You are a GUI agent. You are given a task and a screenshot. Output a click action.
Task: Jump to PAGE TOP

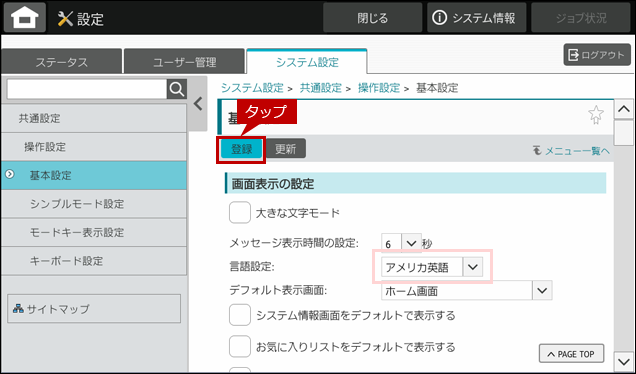click(x=571, y=354)
